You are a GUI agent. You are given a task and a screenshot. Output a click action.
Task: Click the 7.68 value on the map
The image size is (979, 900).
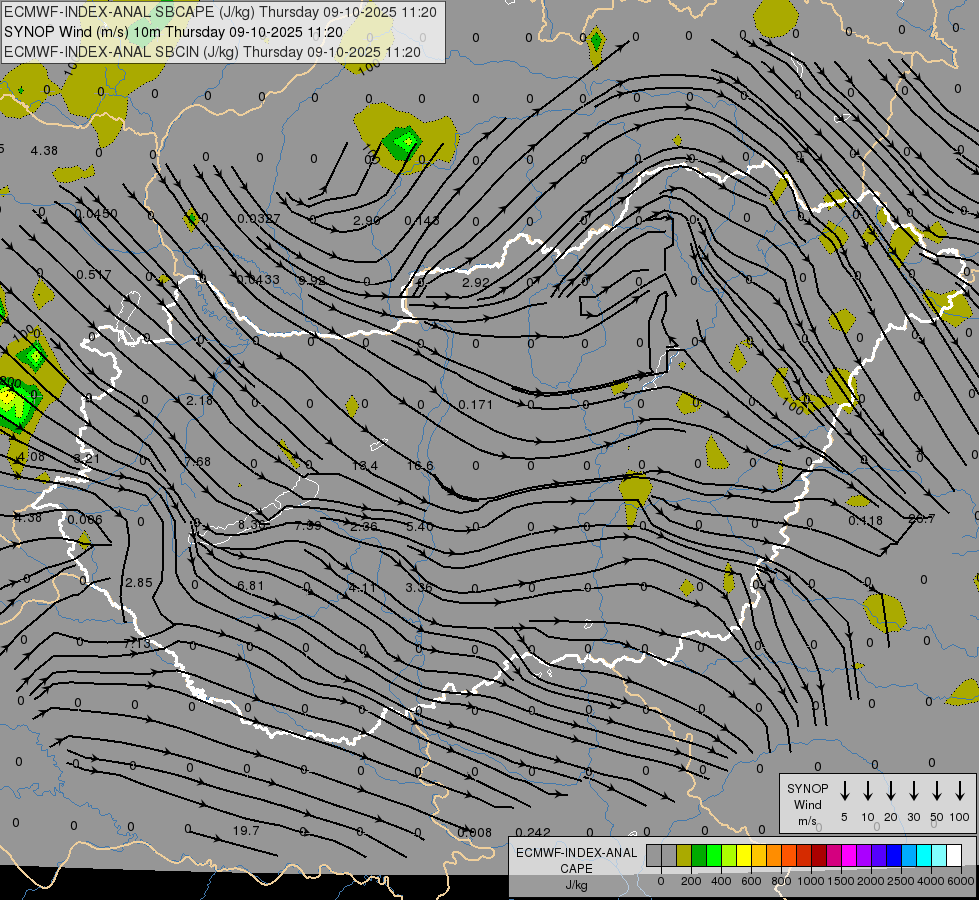198,462
